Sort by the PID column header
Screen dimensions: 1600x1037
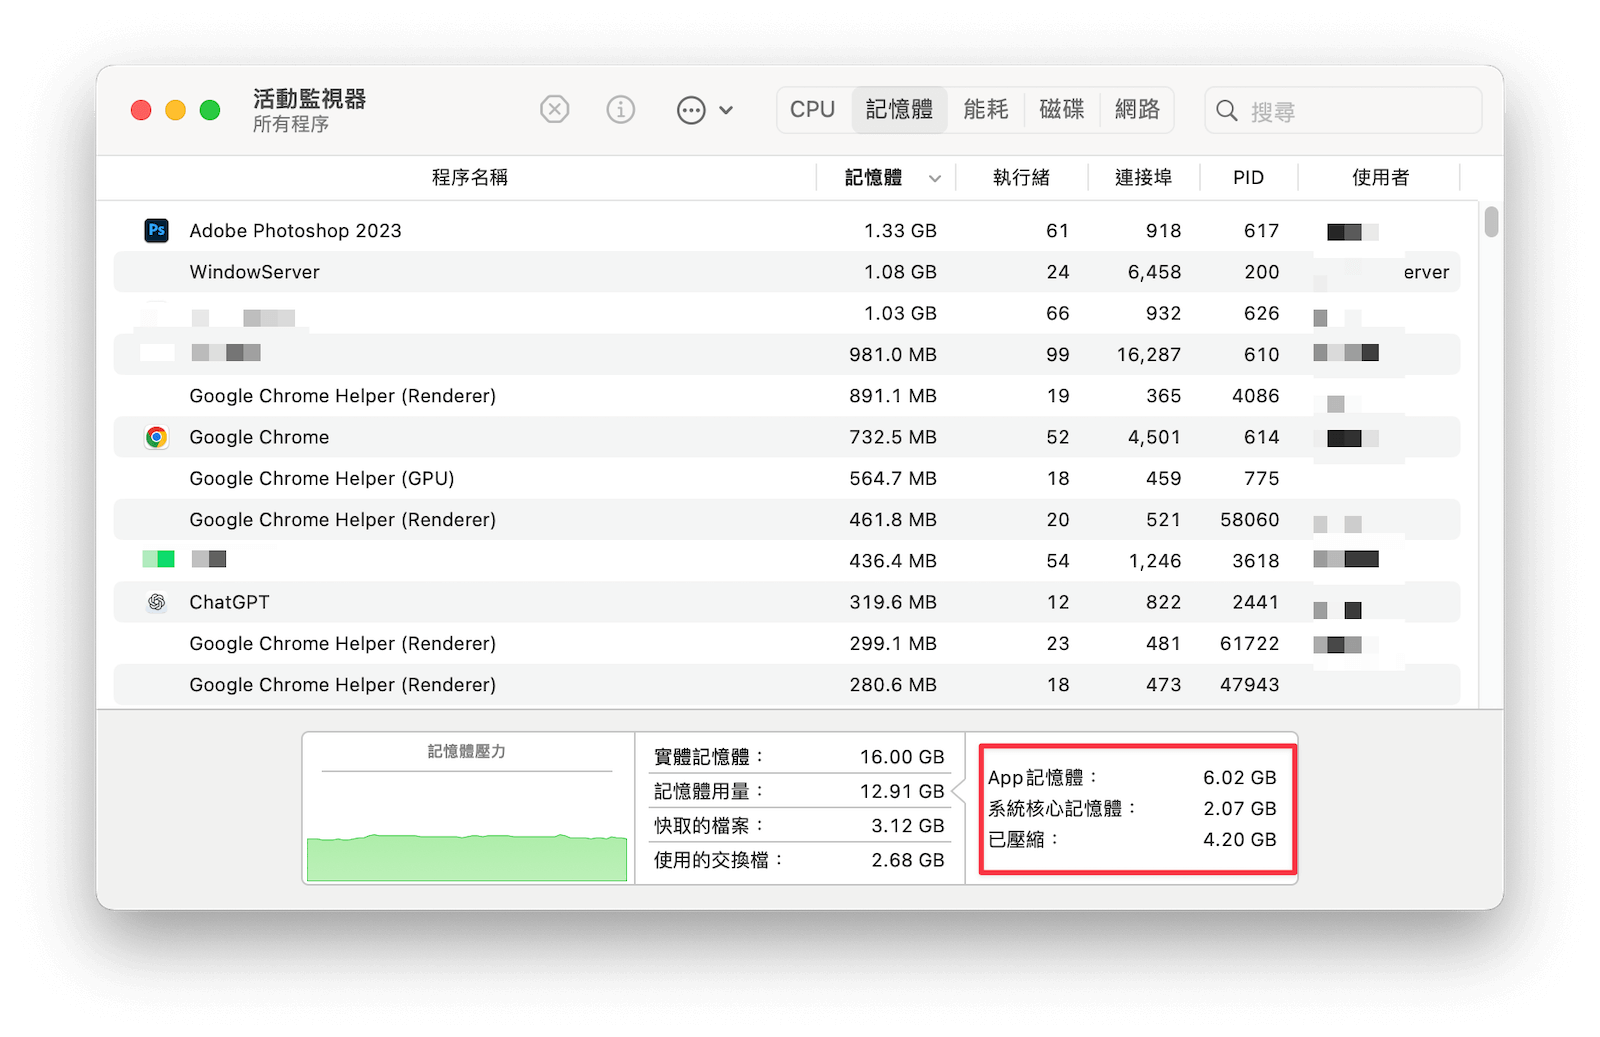click(x=1248, y=177)
